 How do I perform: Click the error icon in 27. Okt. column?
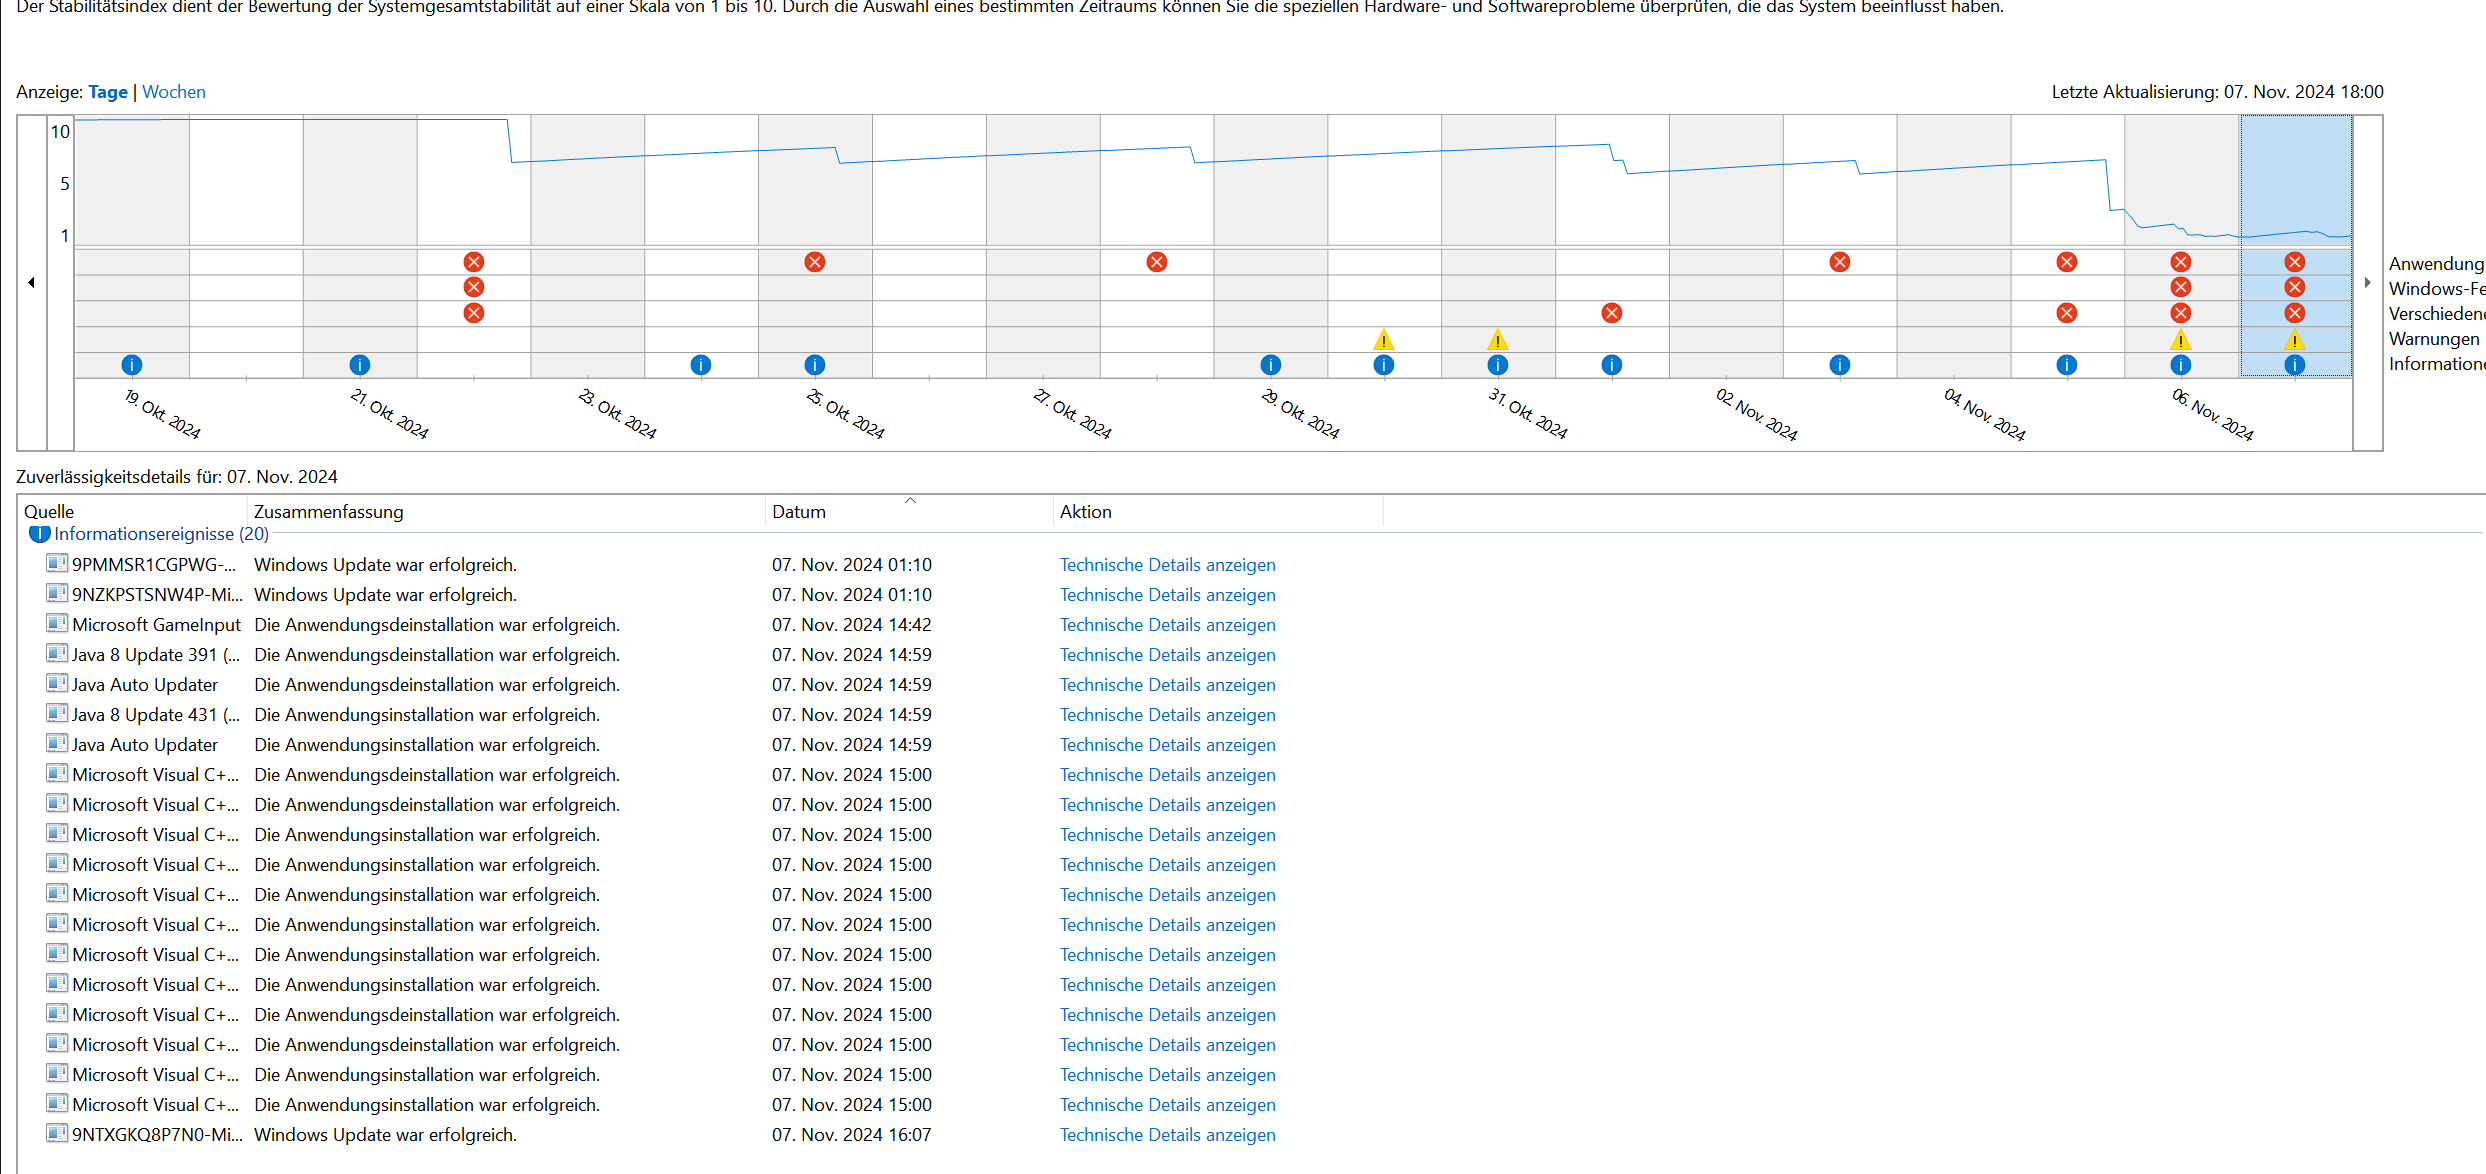tap(1157, 262)
